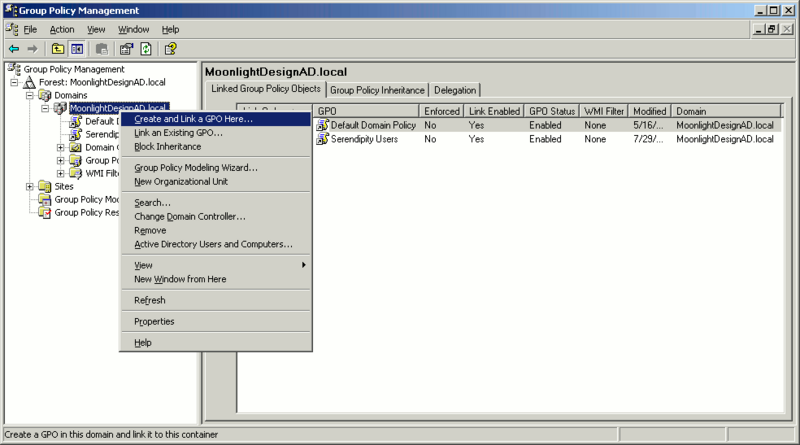The width and height of the screenshot is (800, 445).
Task: Choose New Organizational Unit
Action: click(x=216, y=182)
